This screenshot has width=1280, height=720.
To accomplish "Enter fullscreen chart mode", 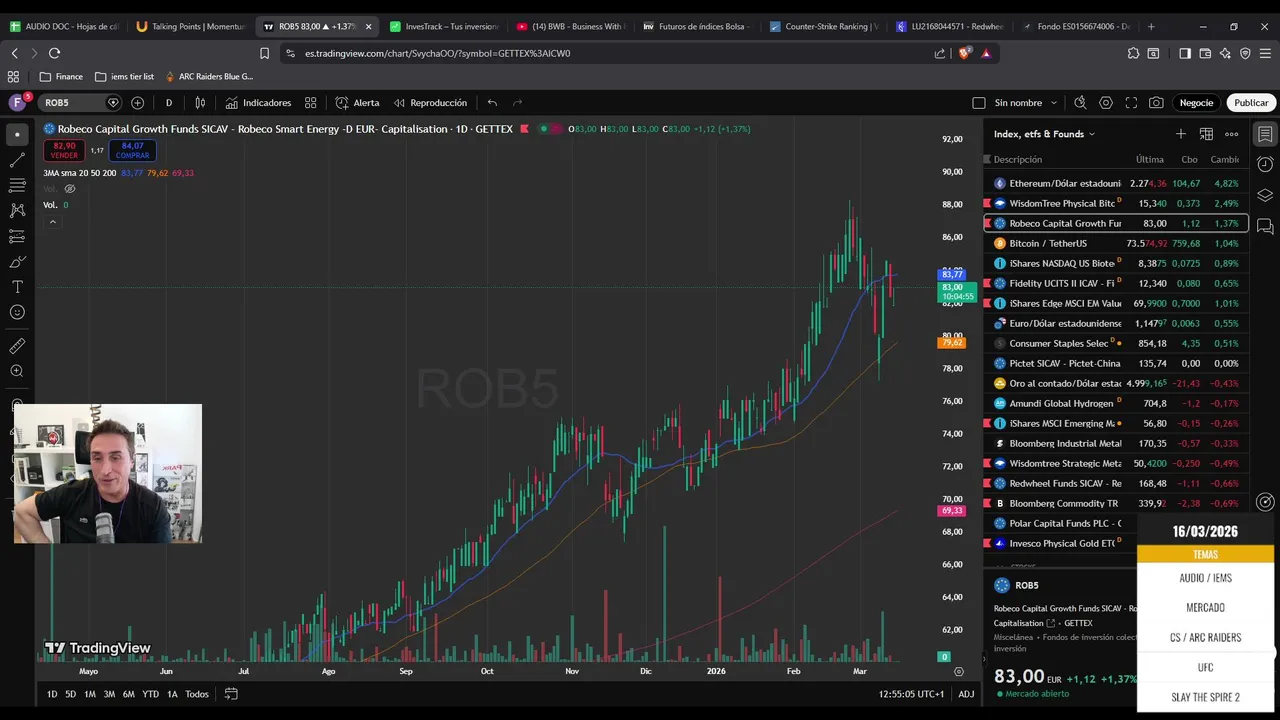I will (x=1131, y=103).
